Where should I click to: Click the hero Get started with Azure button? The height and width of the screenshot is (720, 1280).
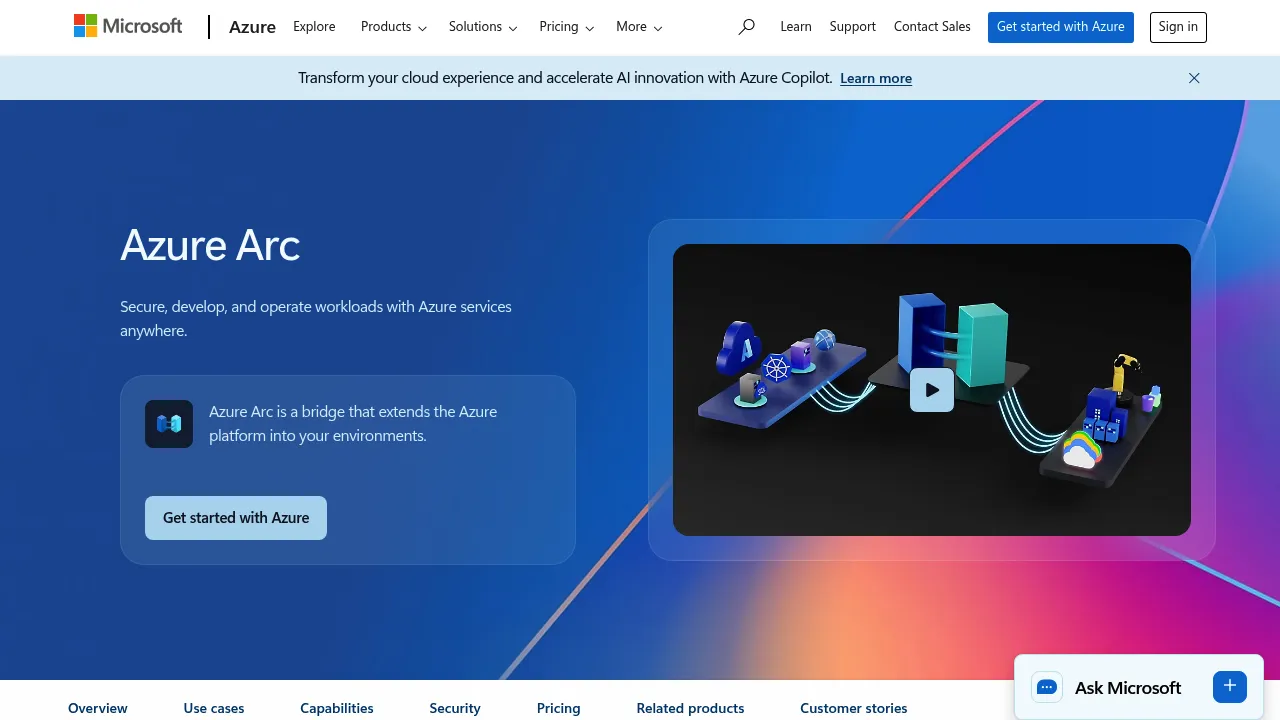point(236,518)
